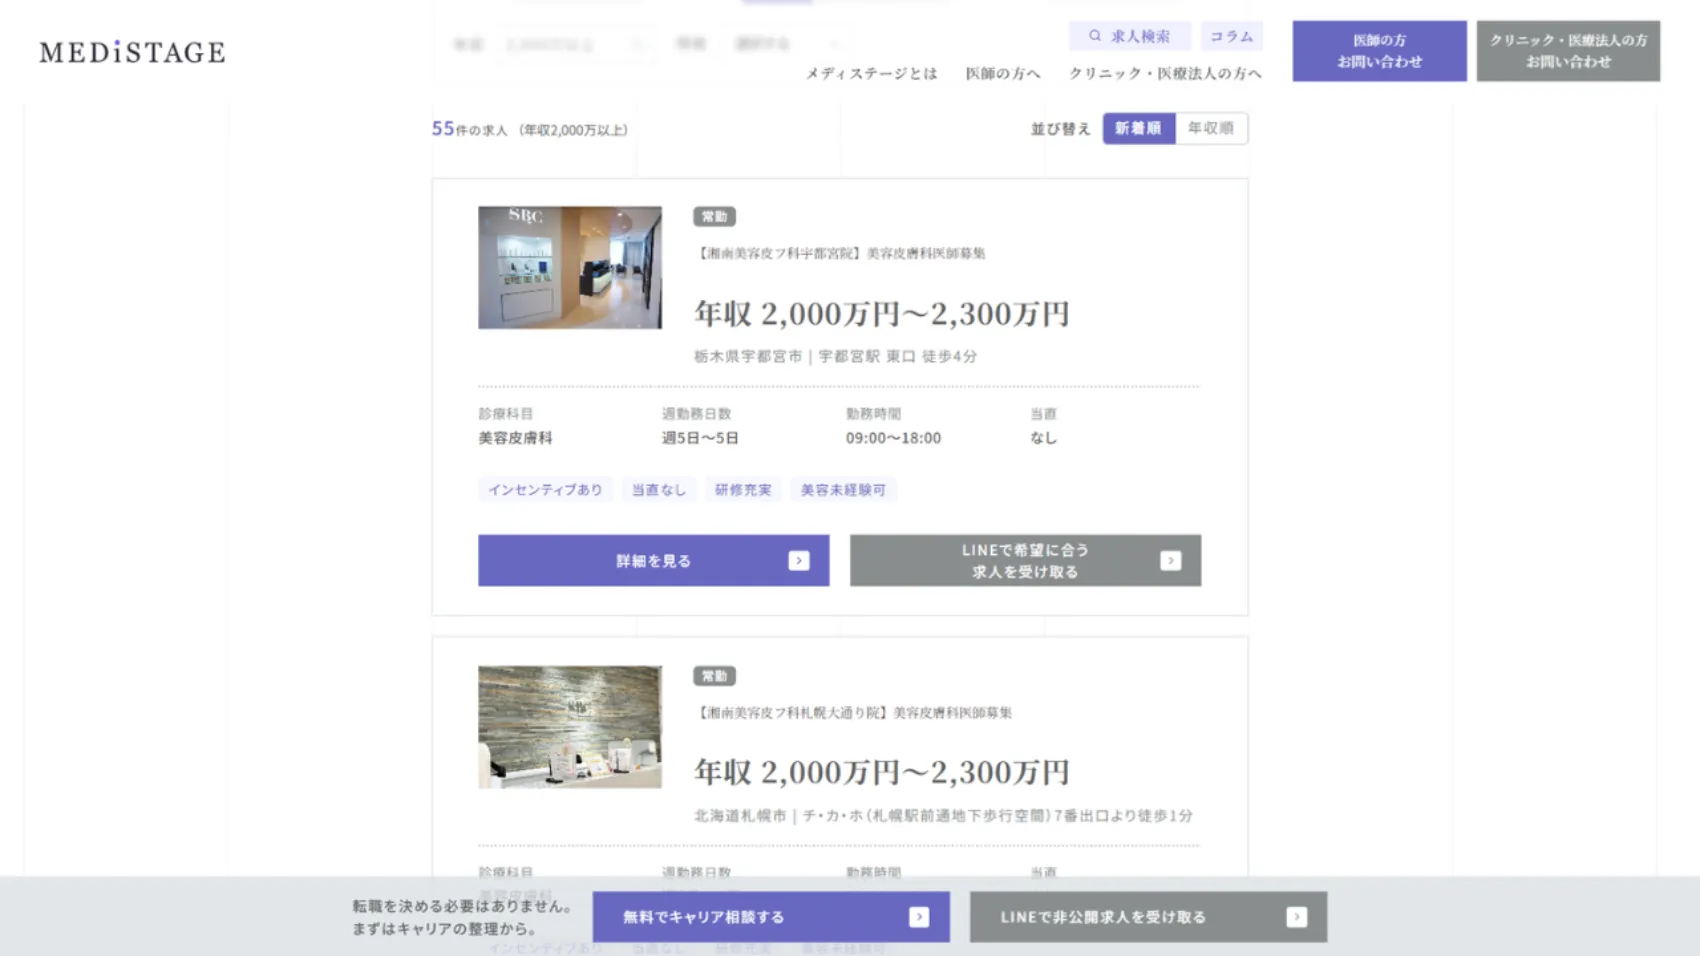This screenshot has width=1700, height=956.
Task: Open the コラム link
Action: tap(1231, 36)
